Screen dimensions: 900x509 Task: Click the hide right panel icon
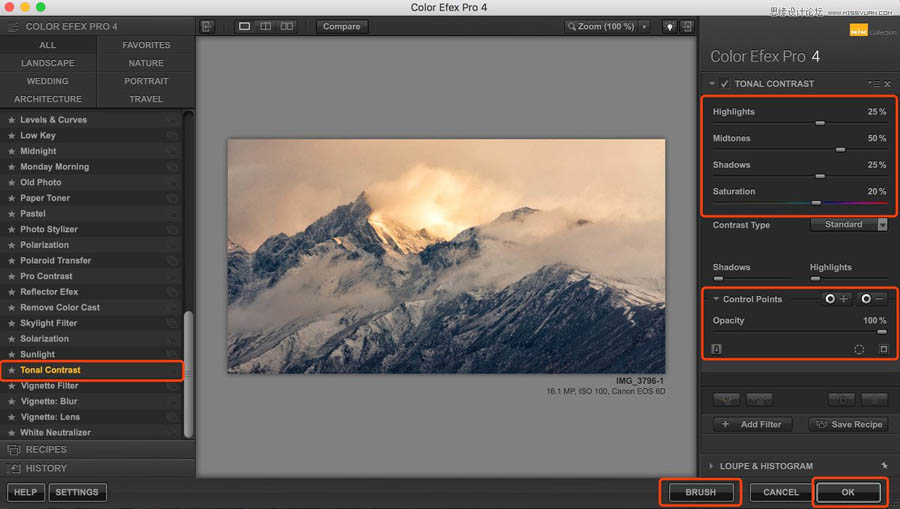click(x=687, y=26)
